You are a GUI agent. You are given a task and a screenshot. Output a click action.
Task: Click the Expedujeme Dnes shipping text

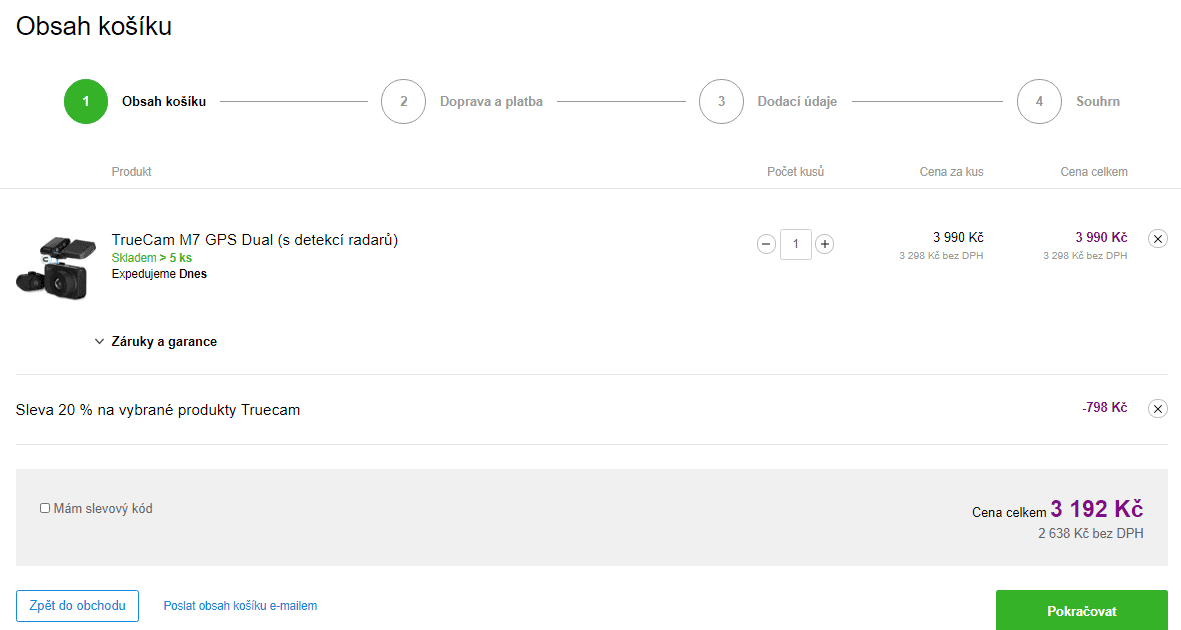[x=159, y=274]
